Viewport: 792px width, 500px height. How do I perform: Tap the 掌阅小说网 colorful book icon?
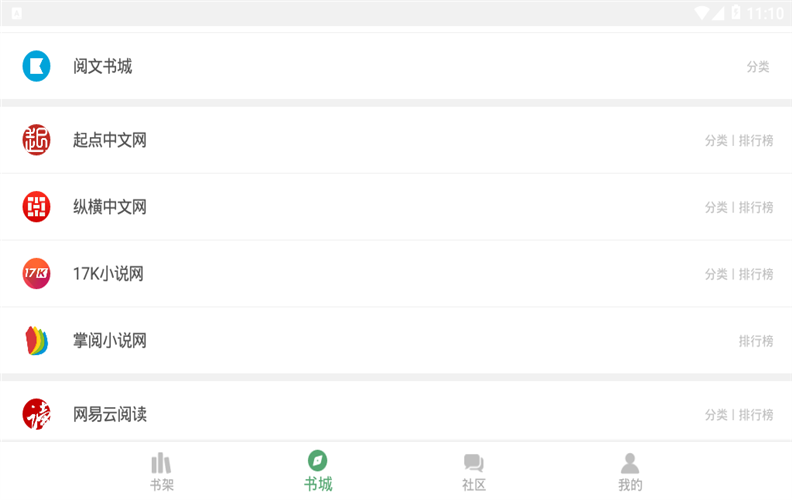[x=36, y=340]
